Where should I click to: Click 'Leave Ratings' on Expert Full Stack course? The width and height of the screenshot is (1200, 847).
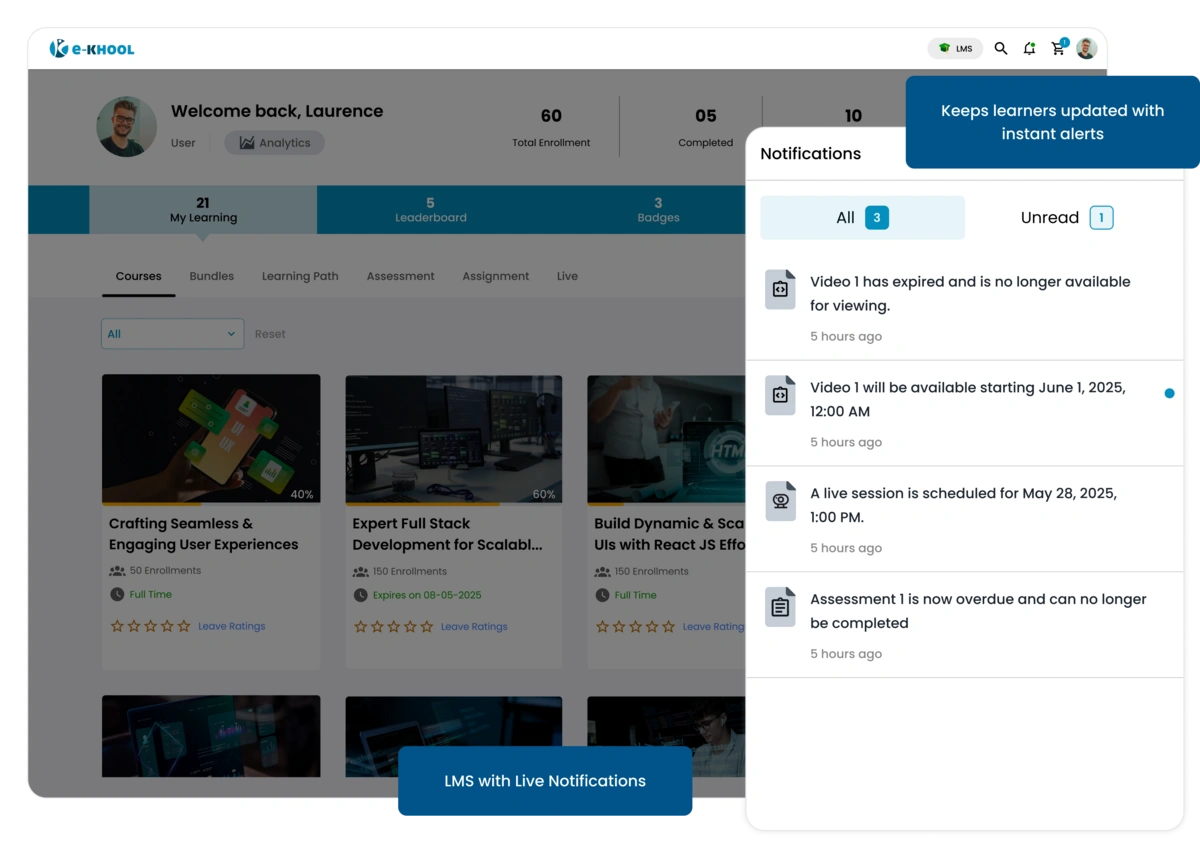click(x=474, y=627)
